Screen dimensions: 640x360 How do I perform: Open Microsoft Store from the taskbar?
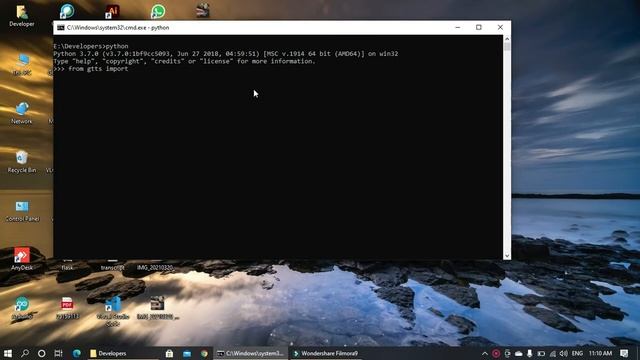tap(169, 353)
